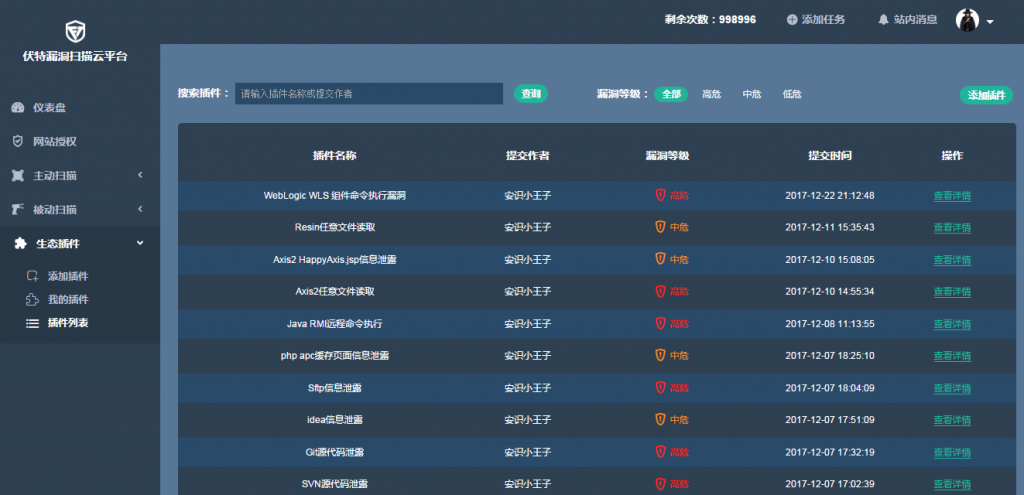
Task: Click orange shield icon in php apc row
Action: (660, 355)
